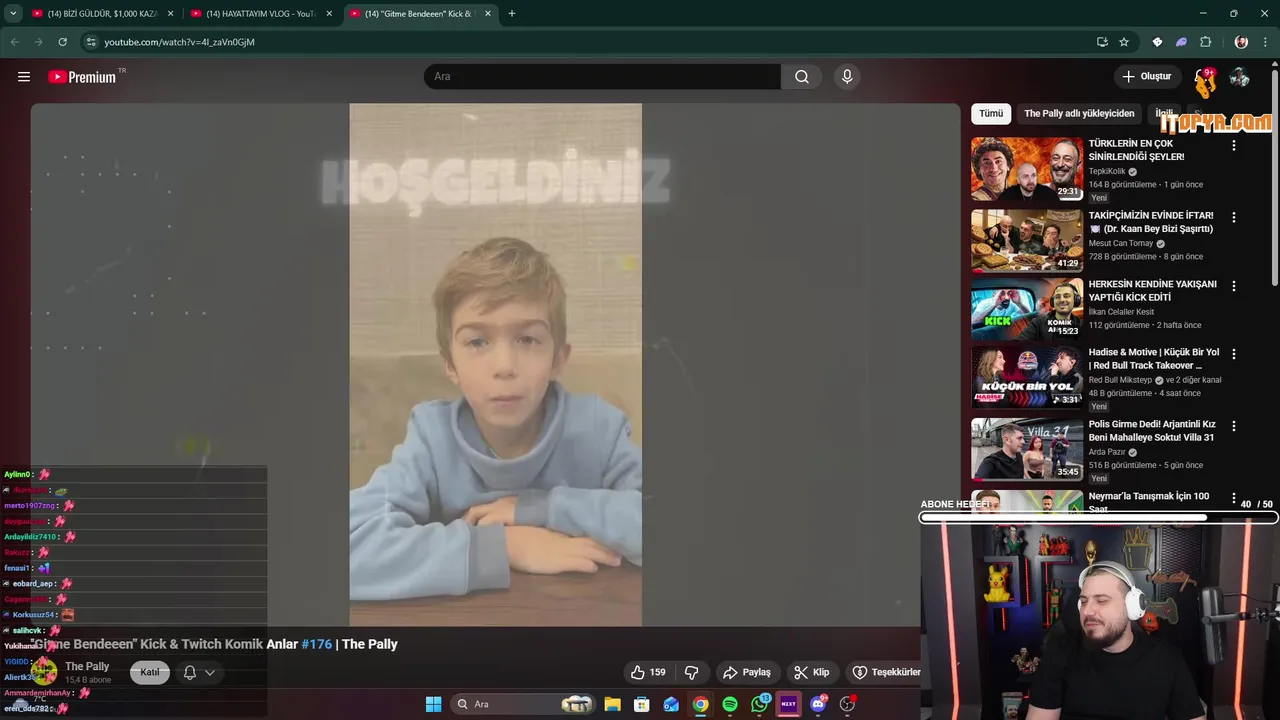Click the YouTube search magnifier button
1280x720 pixels.
click(802, 77)
